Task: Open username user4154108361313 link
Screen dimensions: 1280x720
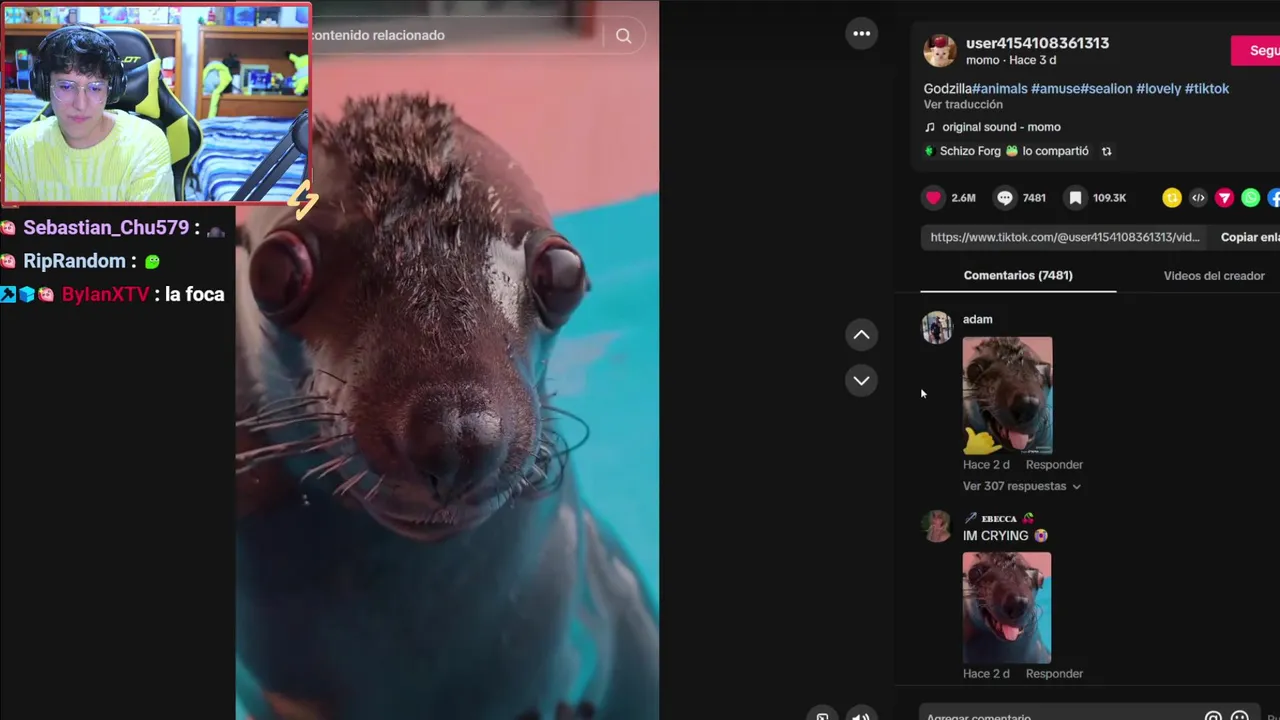Action: pos(1037,43)
